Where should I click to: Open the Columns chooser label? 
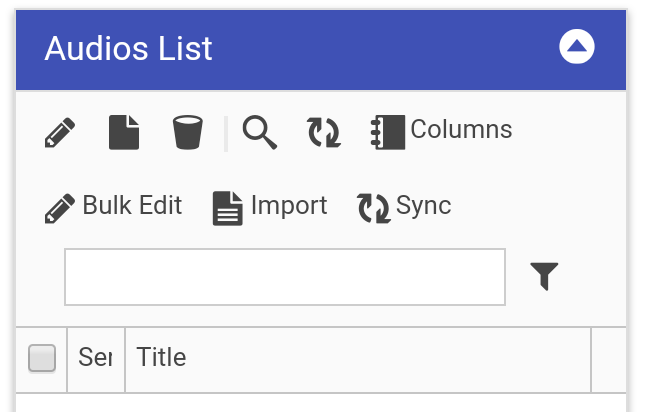(x=461, y=130)
